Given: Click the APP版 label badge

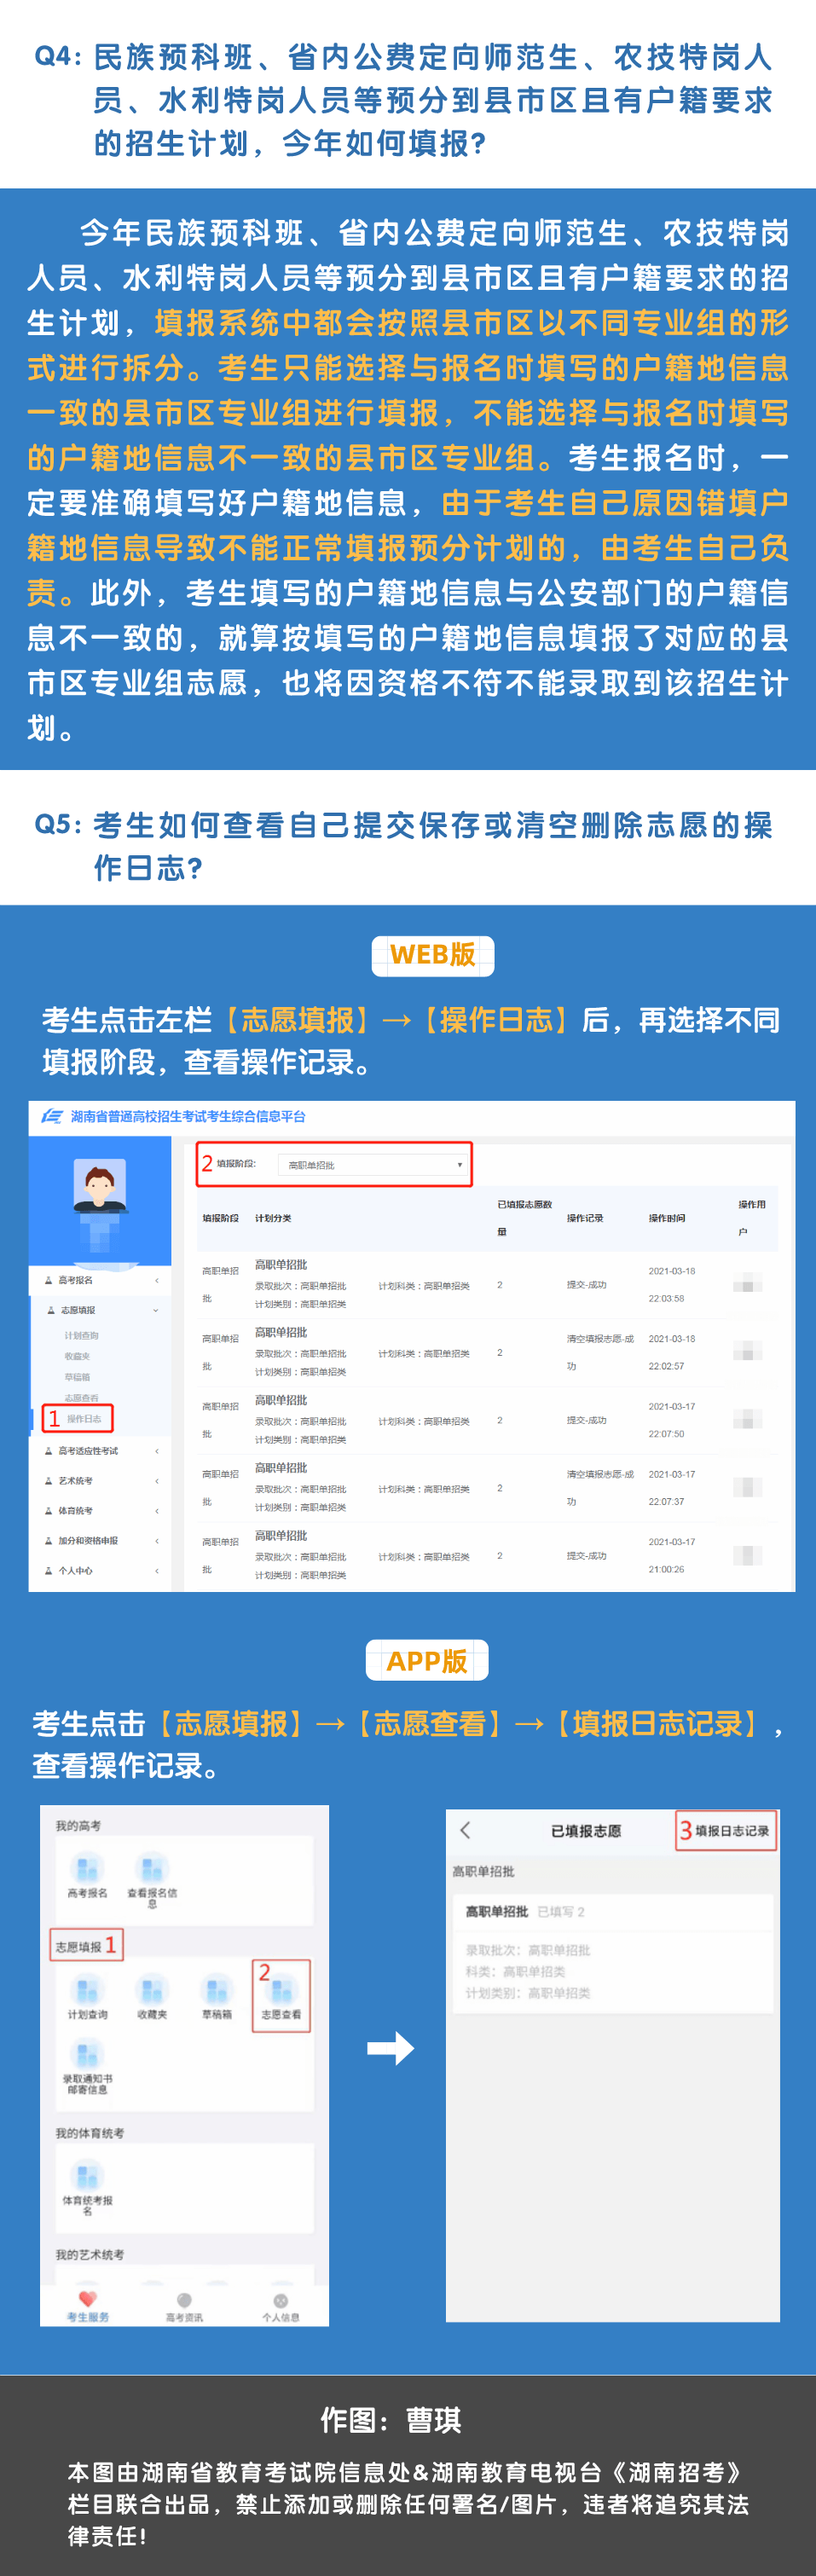Looking at the screenshot, I should tap(427, 1661).
